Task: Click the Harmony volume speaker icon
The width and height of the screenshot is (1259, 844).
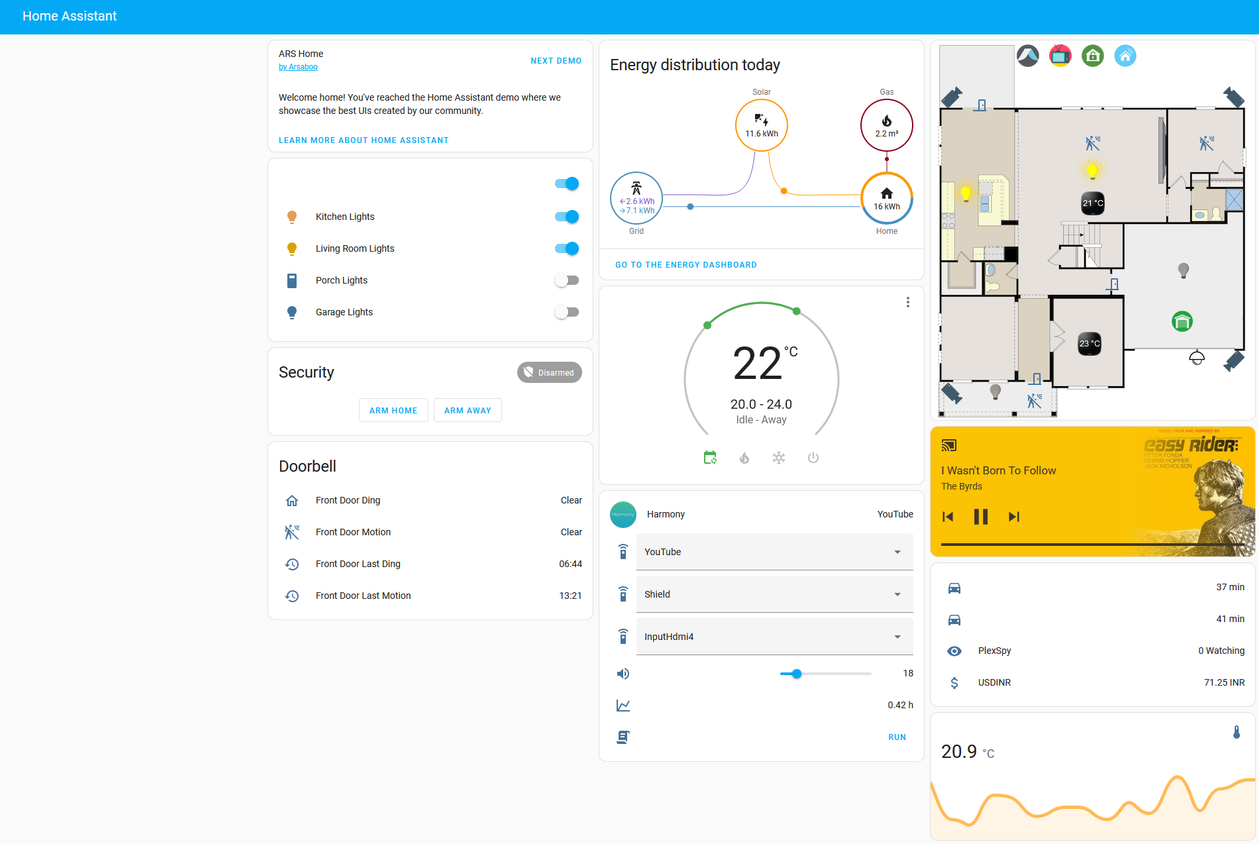Action: coord(623,674)
